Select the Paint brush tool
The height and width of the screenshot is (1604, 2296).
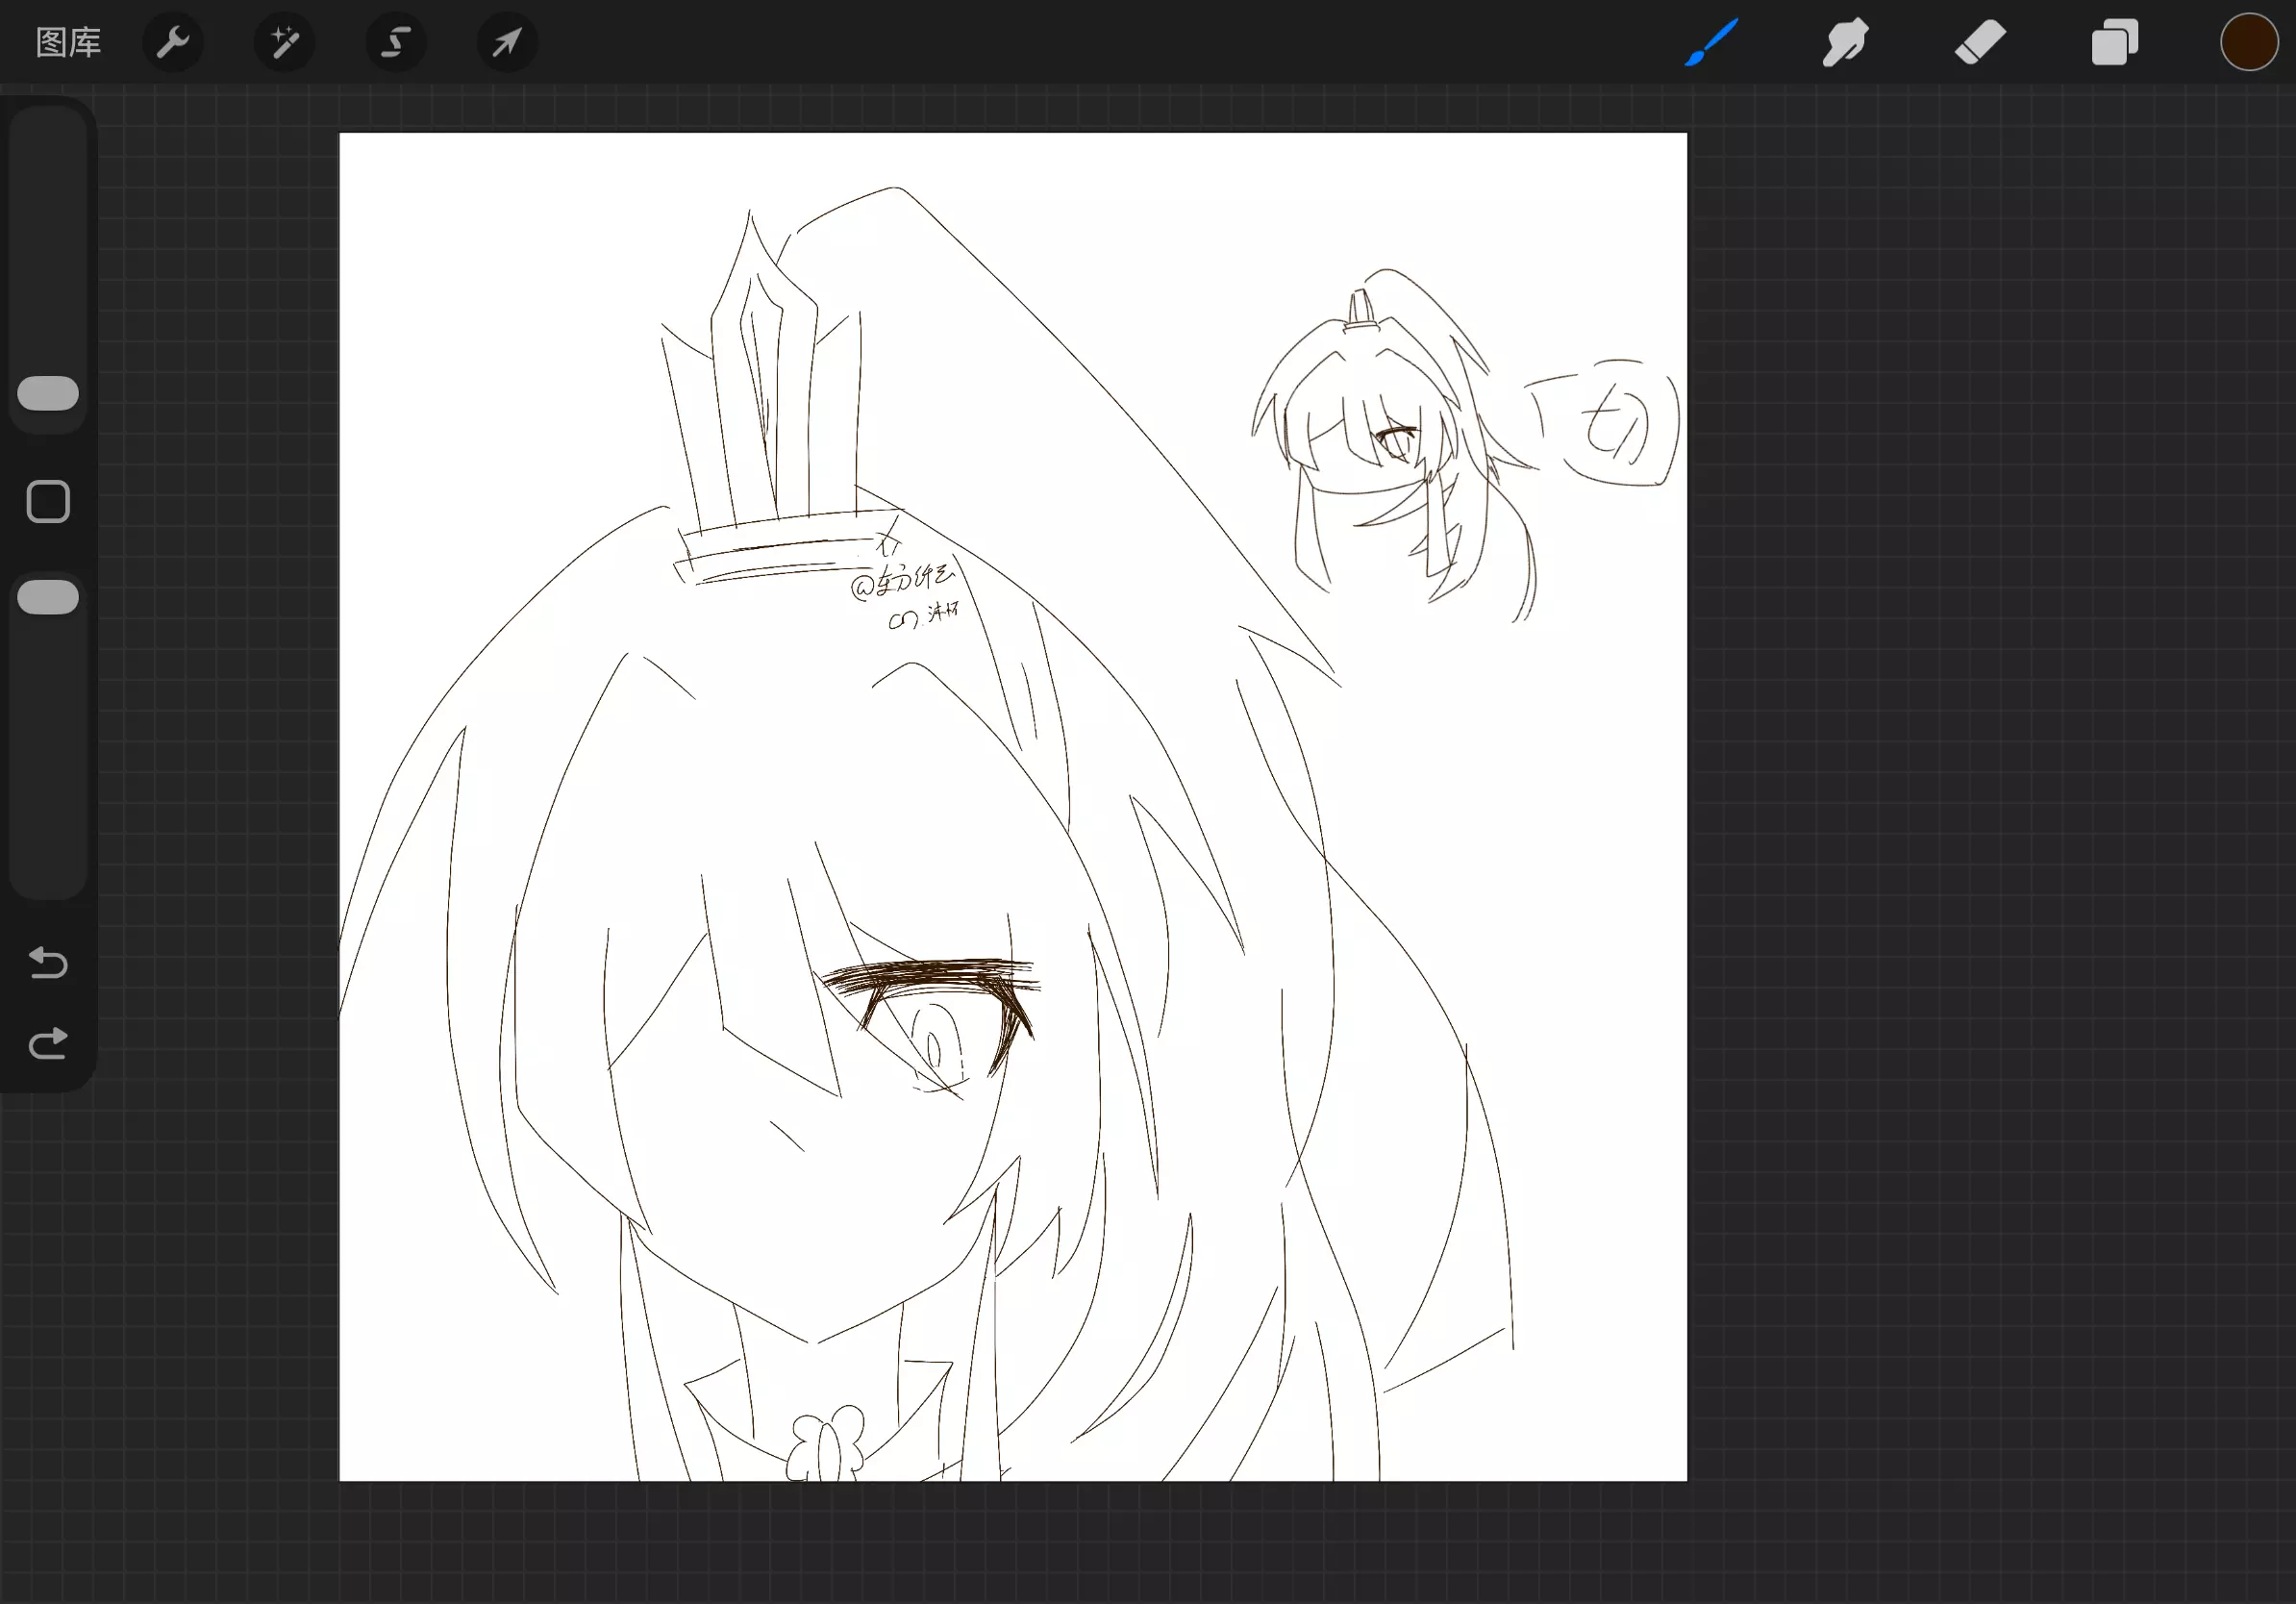coord(1711,43)
